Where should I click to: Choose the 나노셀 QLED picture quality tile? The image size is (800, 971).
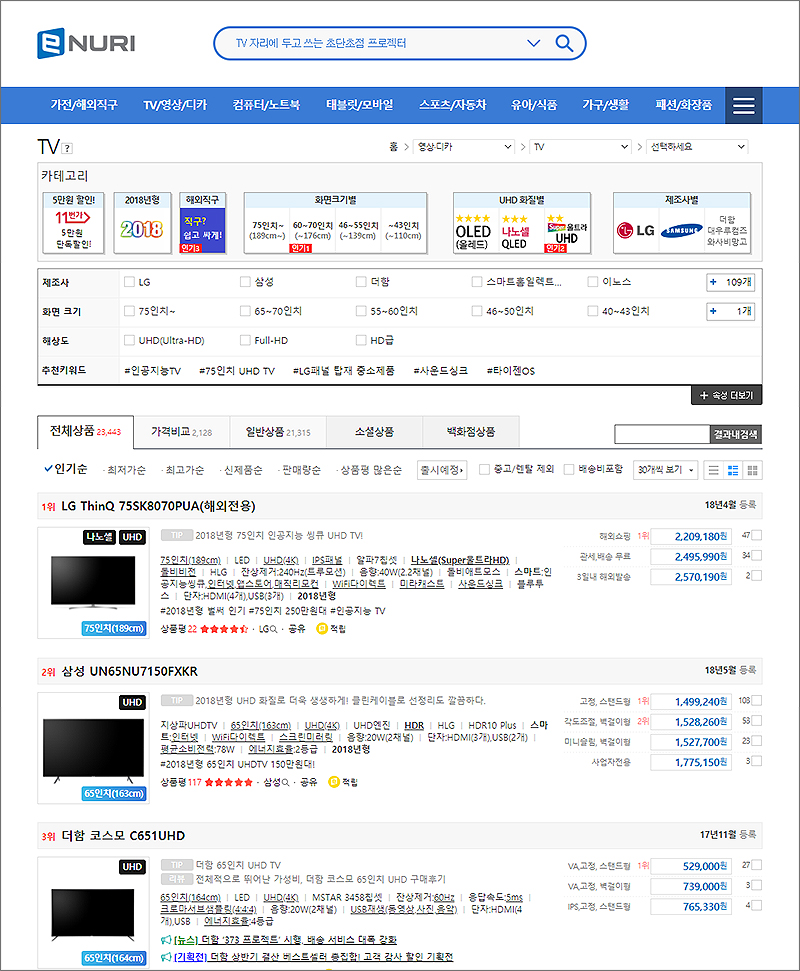click(x=515, y=231)
